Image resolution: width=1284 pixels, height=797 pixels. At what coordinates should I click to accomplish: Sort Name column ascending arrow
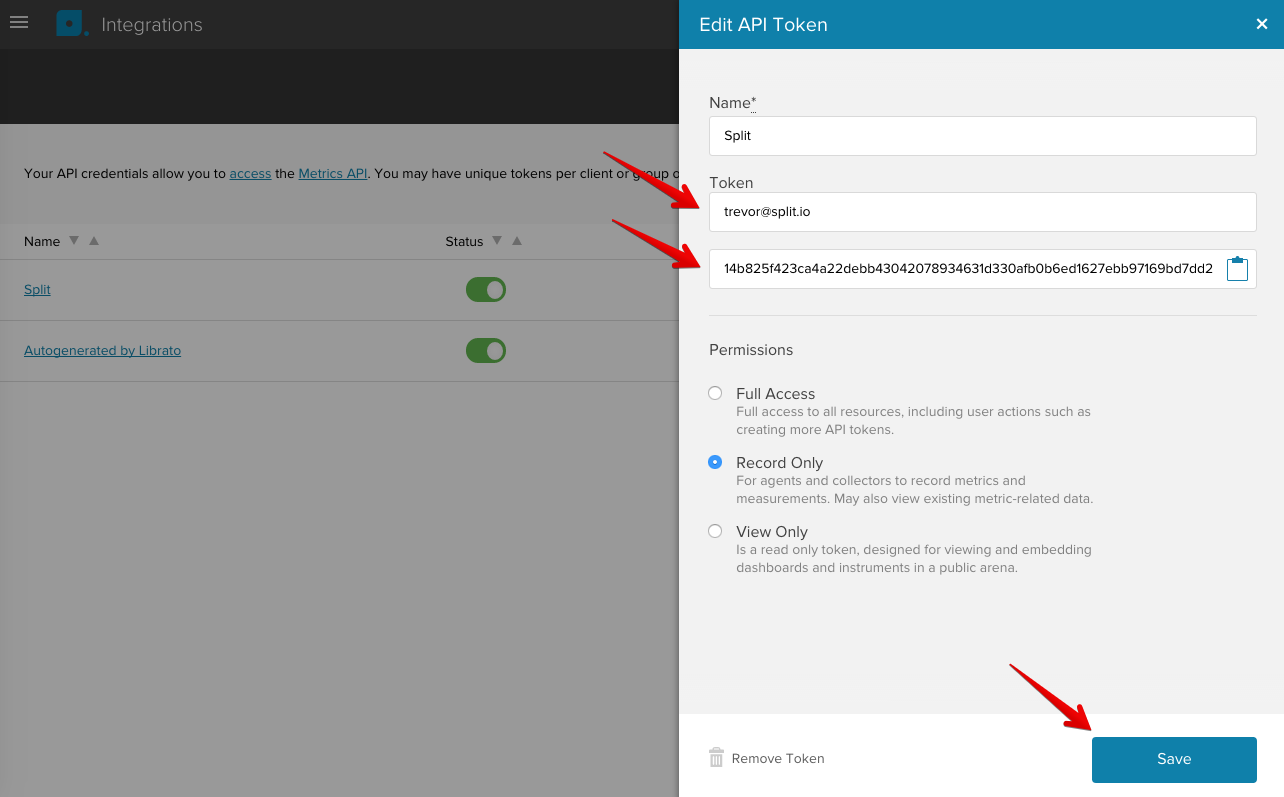(x=94, y=241)
